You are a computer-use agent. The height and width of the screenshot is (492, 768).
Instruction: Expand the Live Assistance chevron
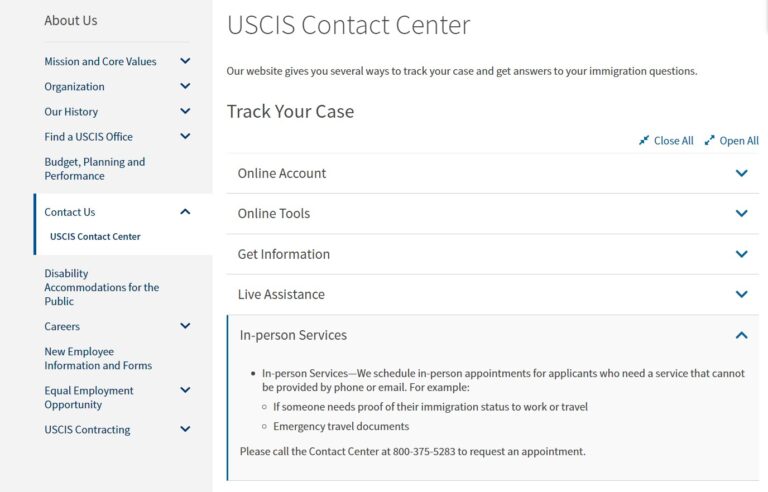(741, 294)
